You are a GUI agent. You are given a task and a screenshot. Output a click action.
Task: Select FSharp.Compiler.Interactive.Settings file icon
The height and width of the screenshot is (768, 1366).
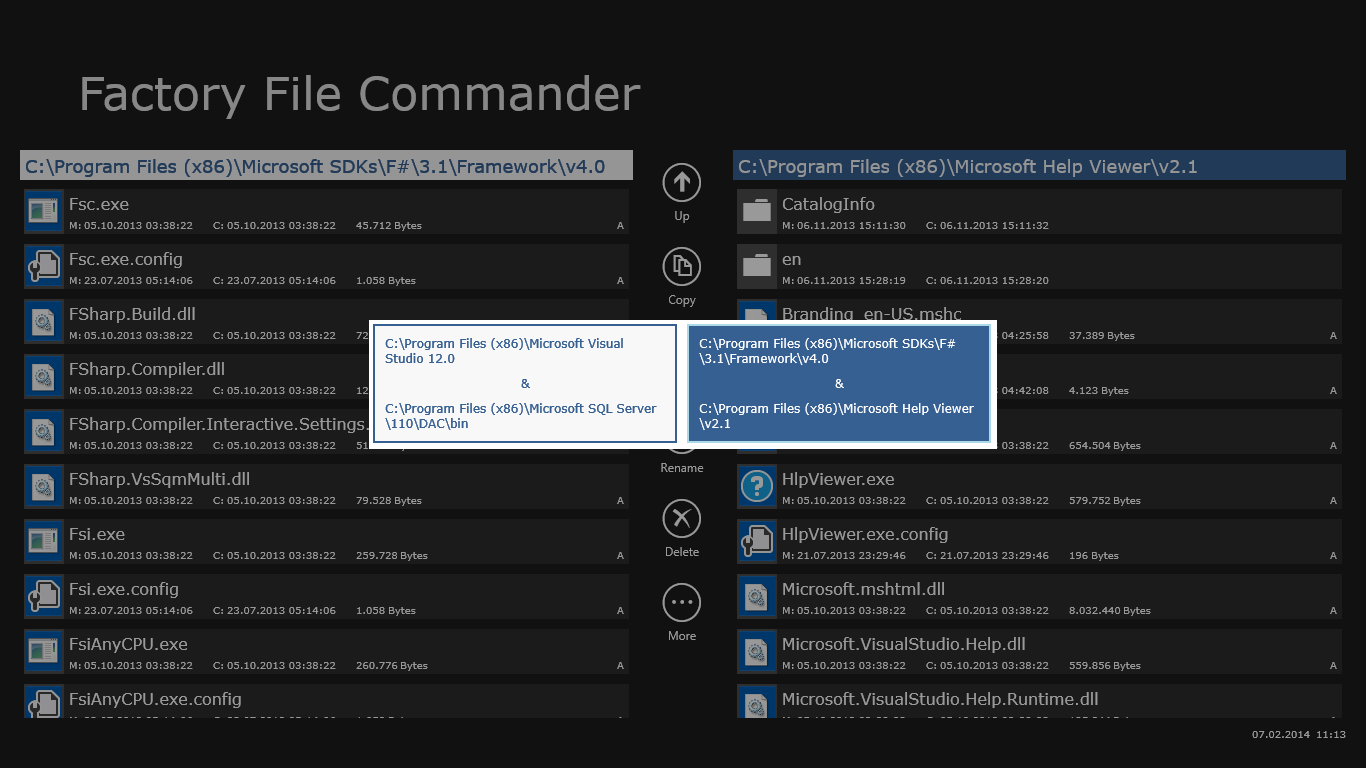(x=43, y=430)
